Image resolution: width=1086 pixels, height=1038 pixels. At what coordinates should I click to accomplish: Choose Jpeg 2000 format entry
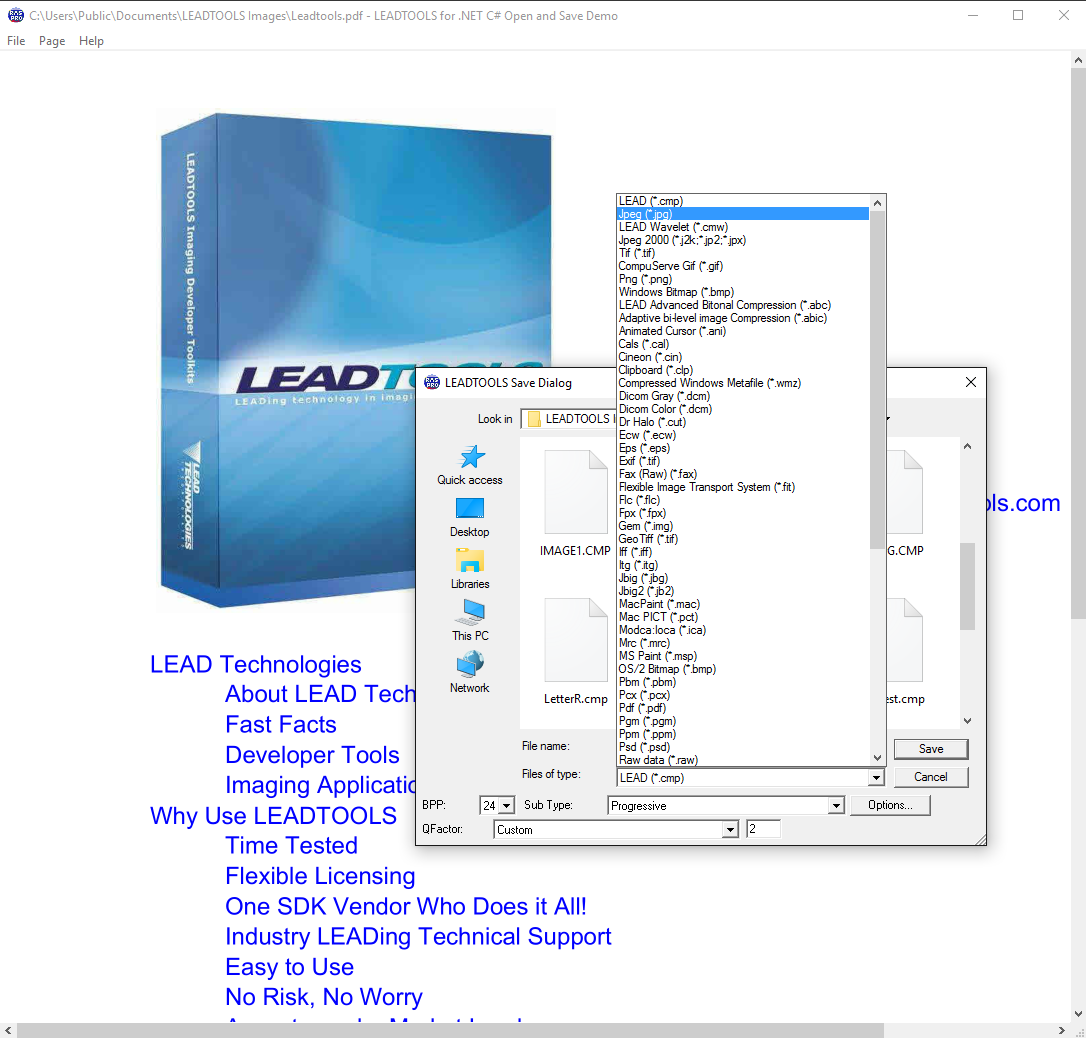(x=742, y=240)
